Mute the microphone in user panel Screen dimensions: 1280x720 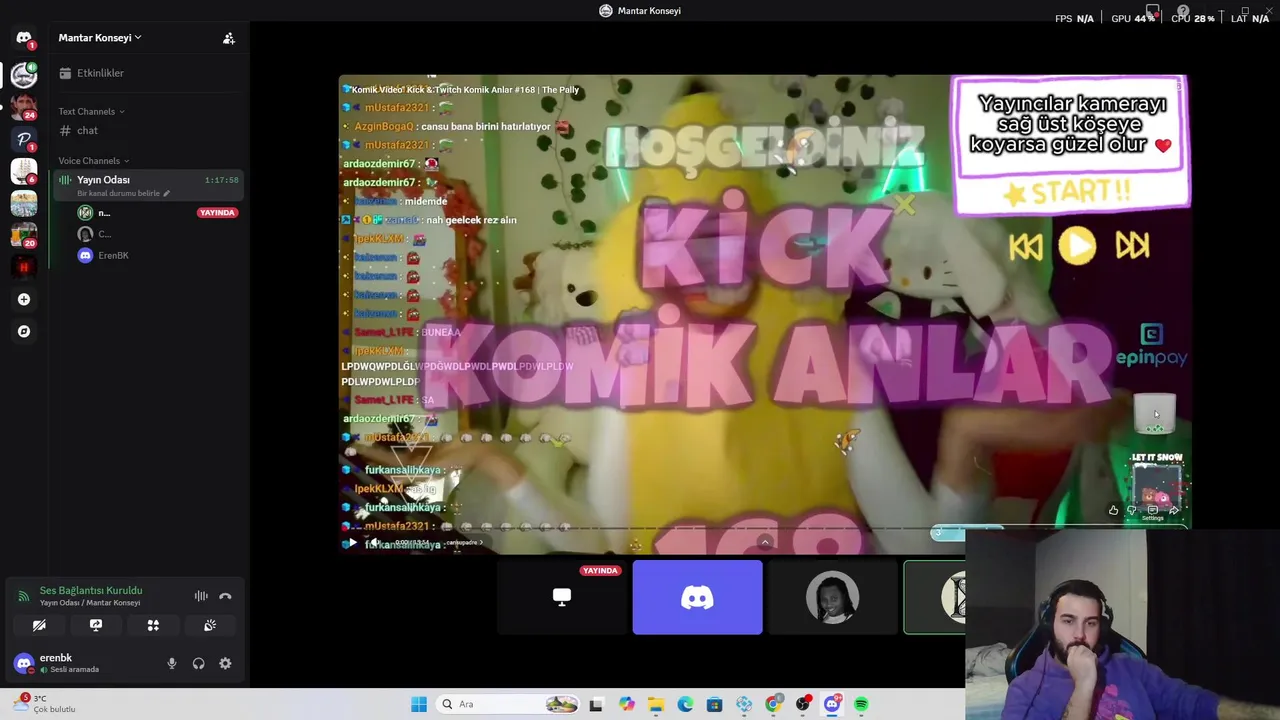[x=172, y=663]
